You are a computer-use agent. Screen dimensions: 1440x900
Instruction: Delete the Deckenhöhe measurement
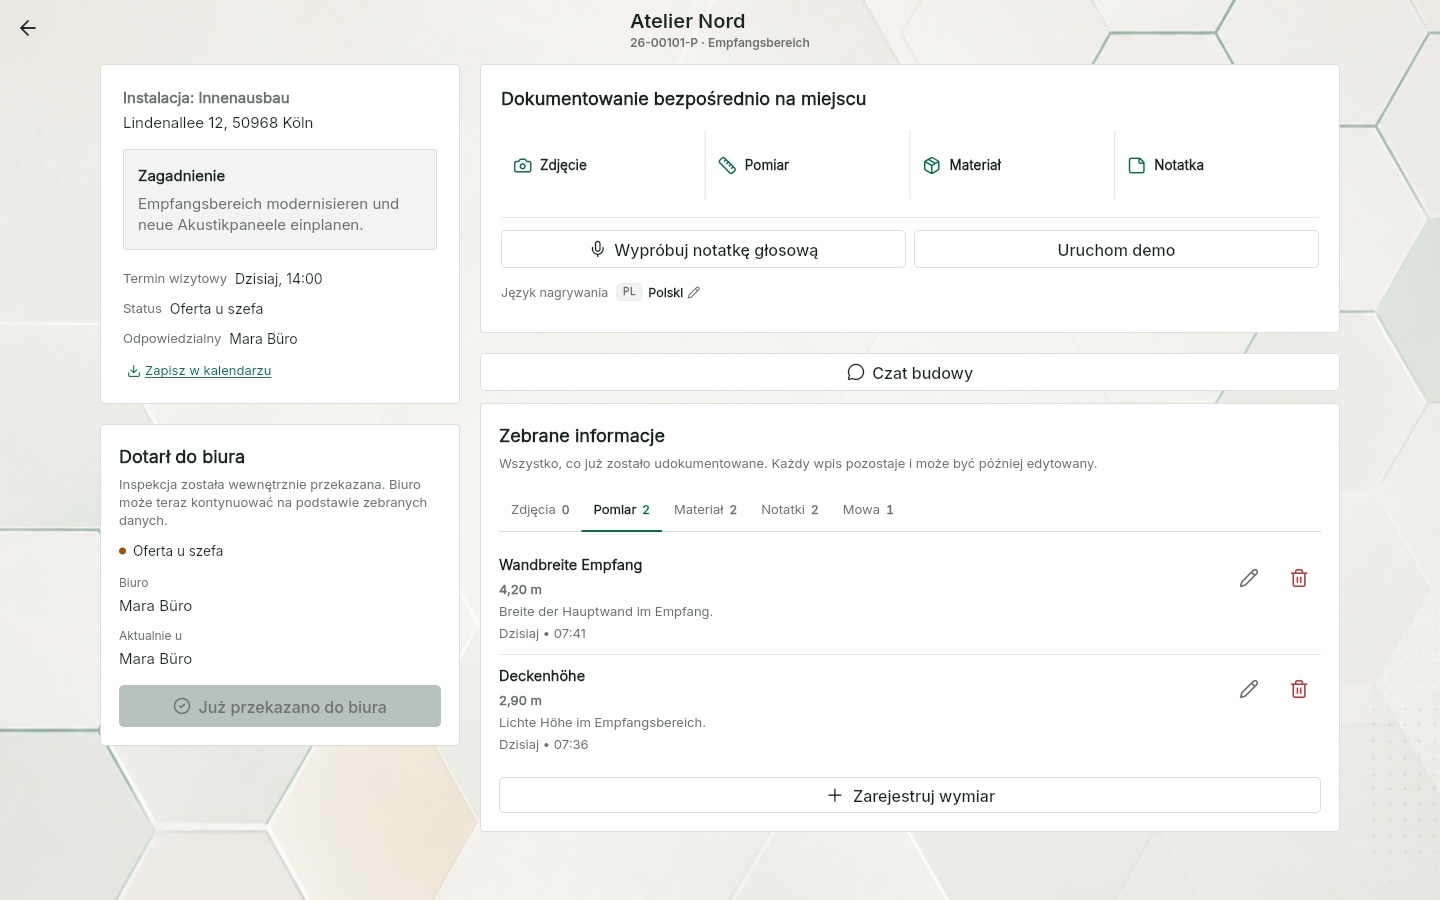pos(1299,689)
